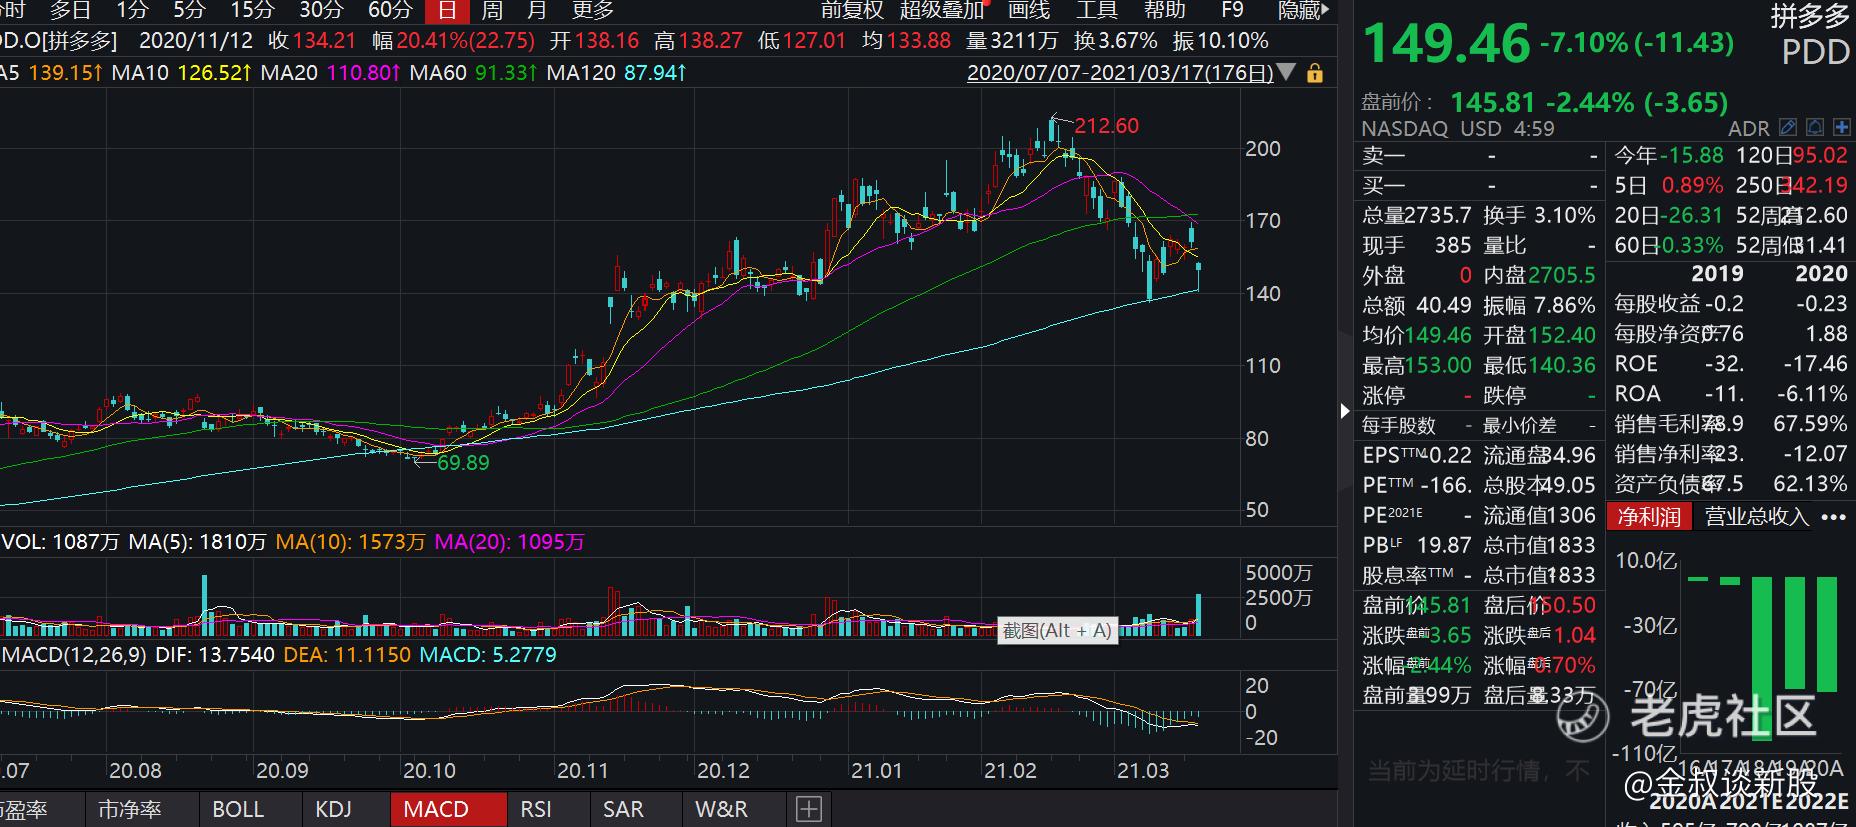The width and height of the screenshot is (1856, 827).
Task: Hide the quote panel via 隐藏
Action: click(1304, 10)
